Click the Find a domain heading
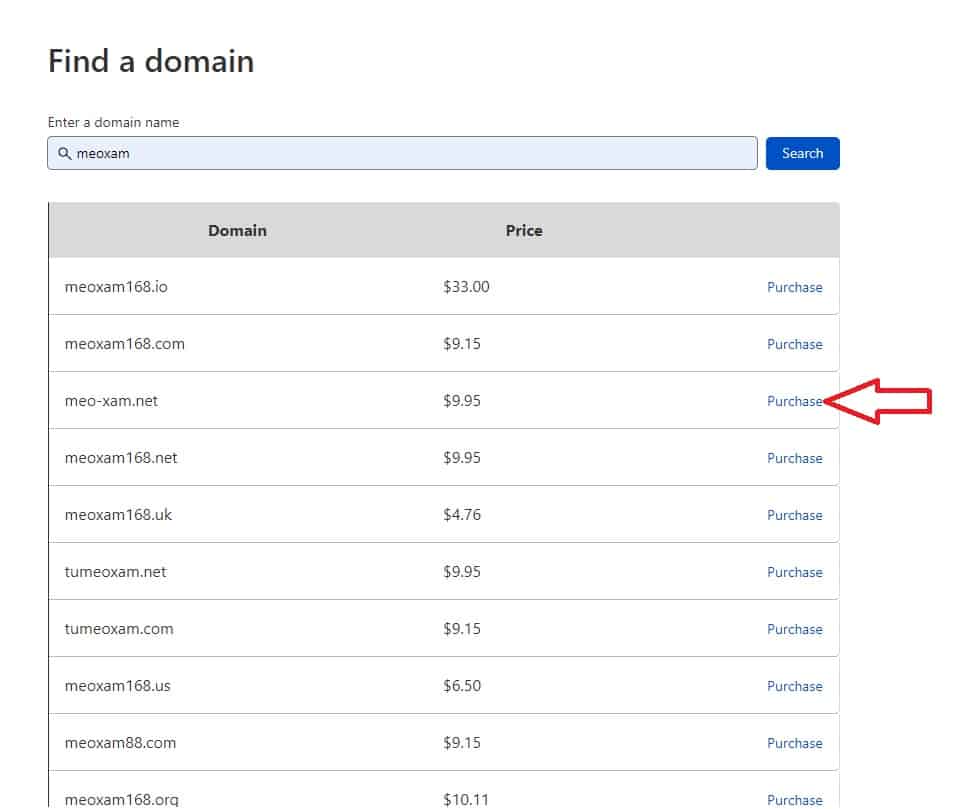 [151, 62]
